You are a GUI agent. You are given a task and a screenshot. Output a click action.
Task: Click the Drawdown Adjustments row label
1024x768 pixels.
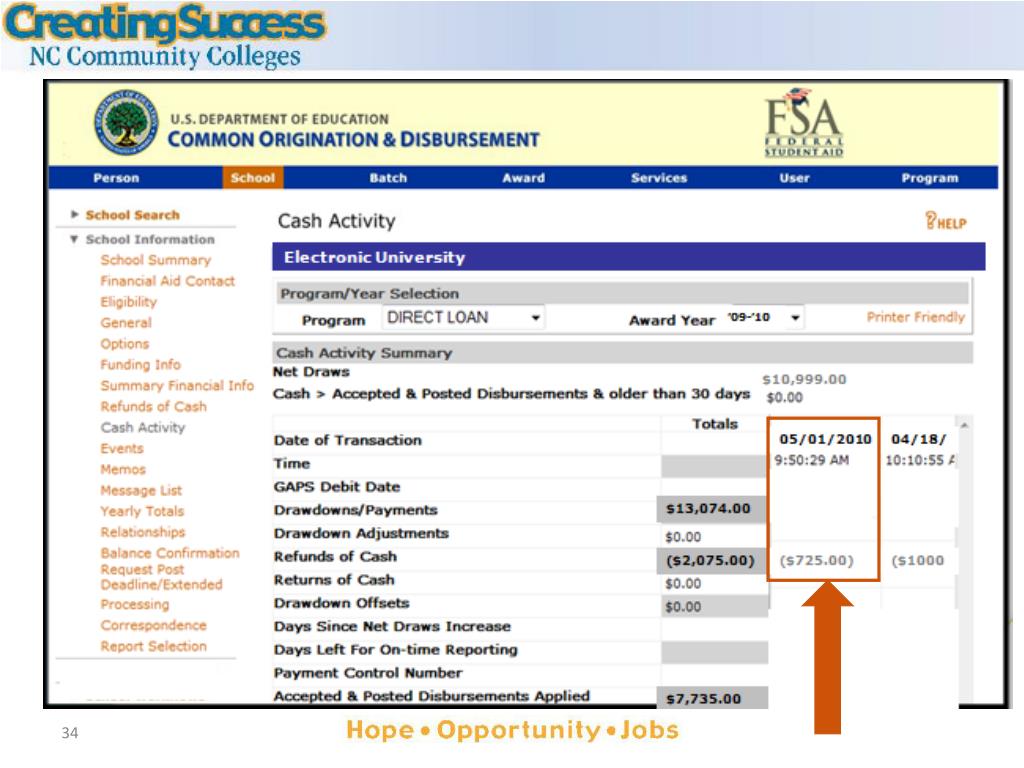coord(361,533)
